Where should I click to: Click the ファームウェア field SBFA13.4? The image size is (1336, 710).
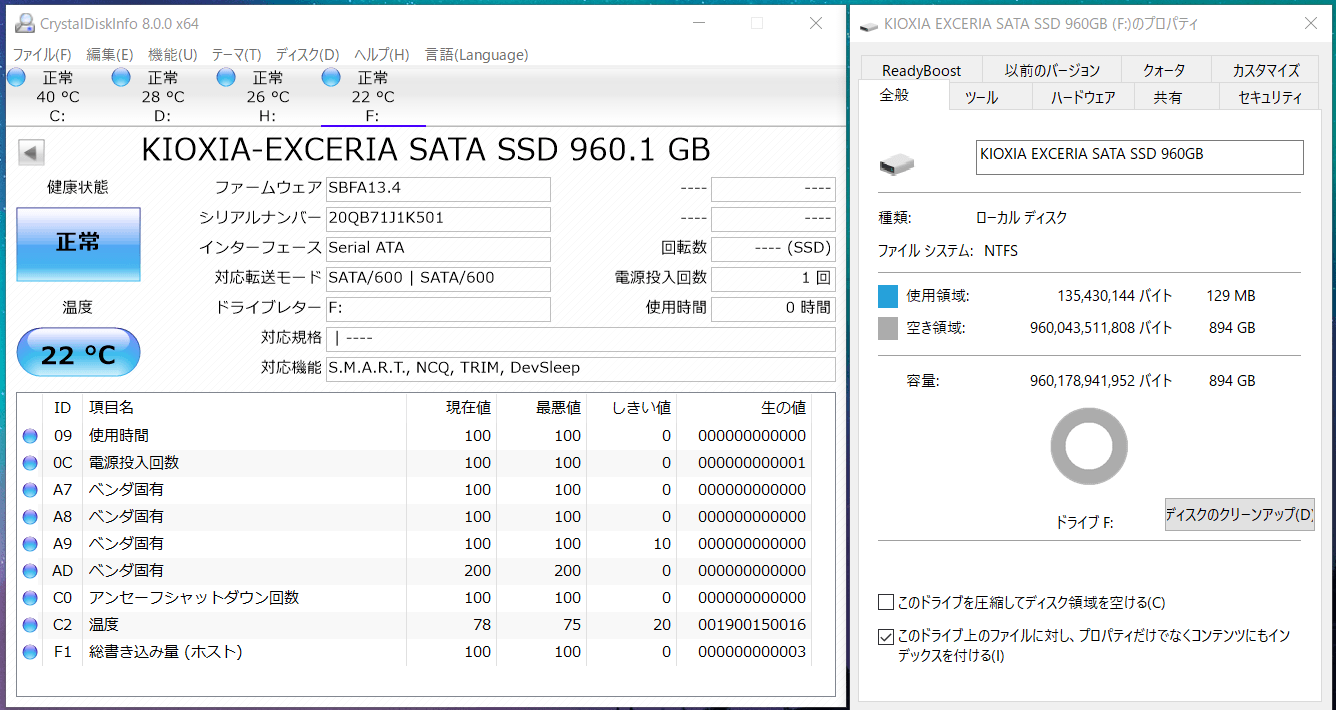(438, 189)
